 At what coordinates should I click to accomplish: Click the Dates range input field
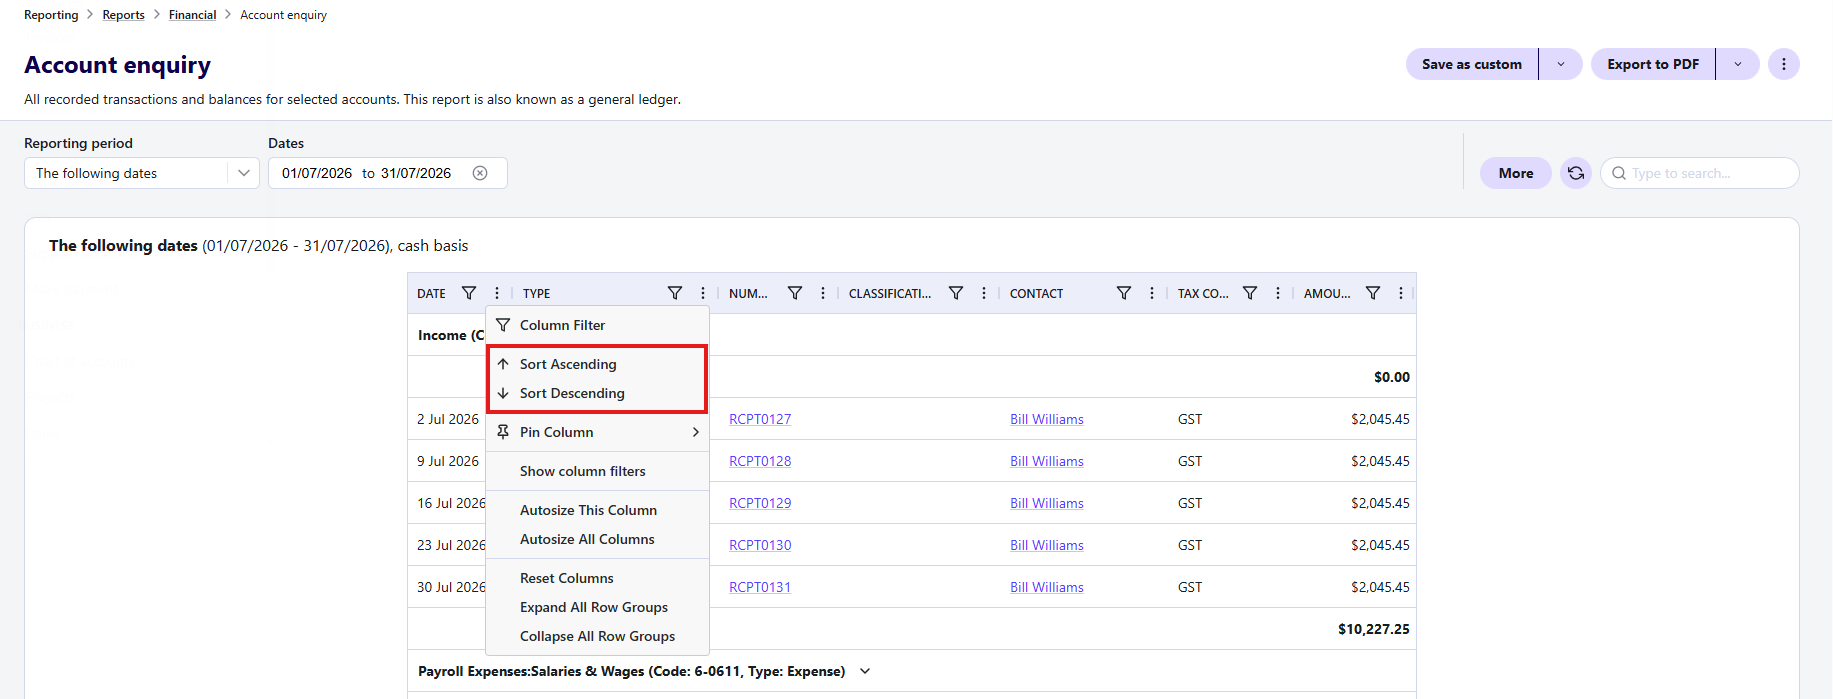(387, 173)
